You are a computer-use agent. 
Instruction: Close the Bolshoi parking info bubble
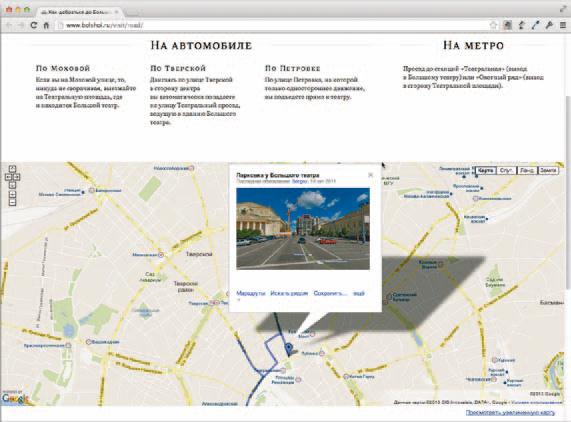(x=371, y=175)
